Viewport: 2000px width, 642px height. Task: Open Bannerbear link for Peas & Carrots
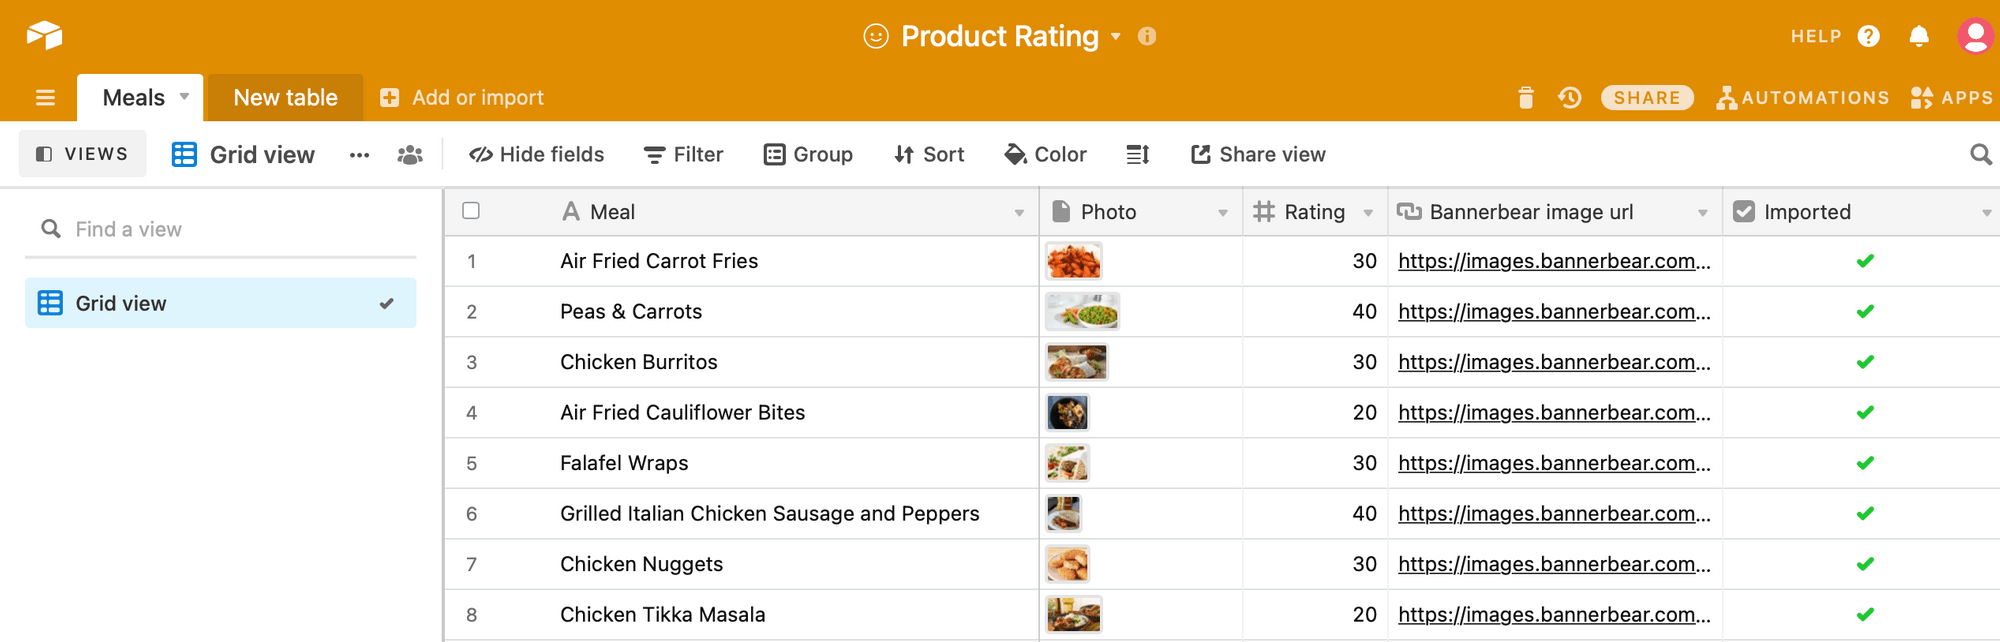[x=1554, y=312]
